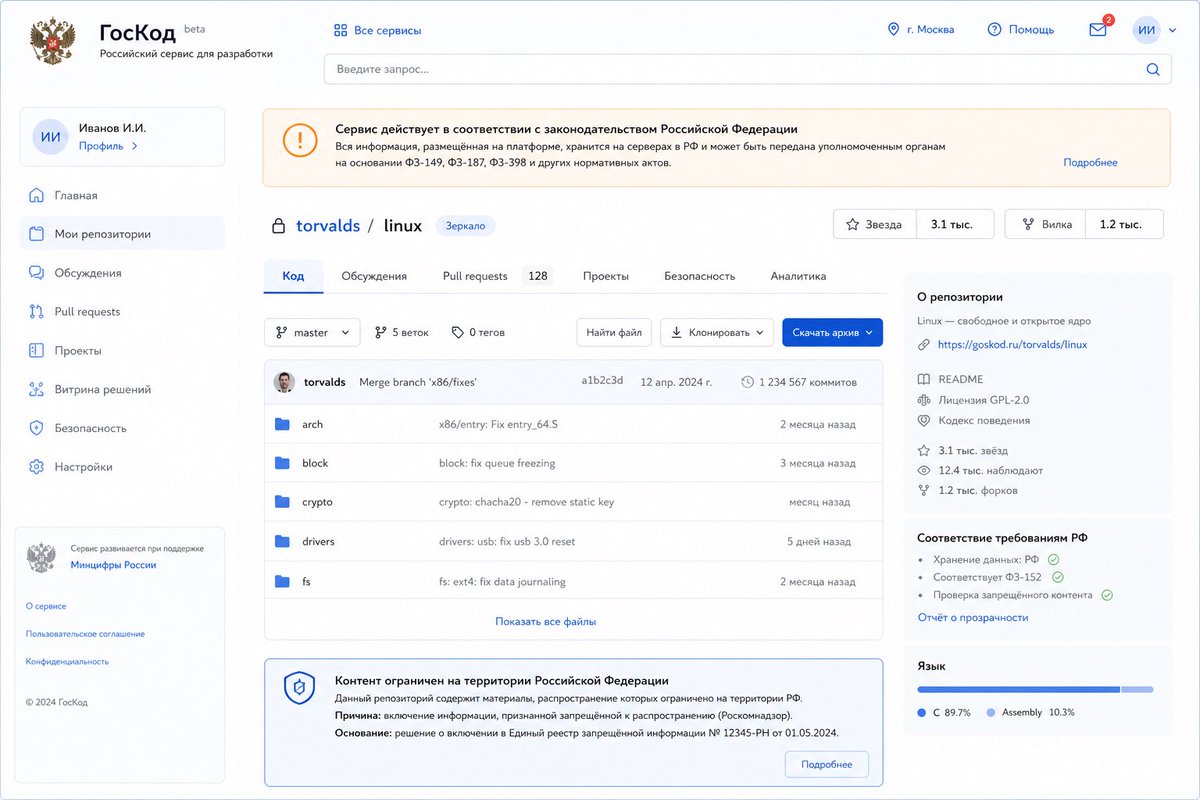Click the torvalds commit author avatar

[x=285, y=382]
